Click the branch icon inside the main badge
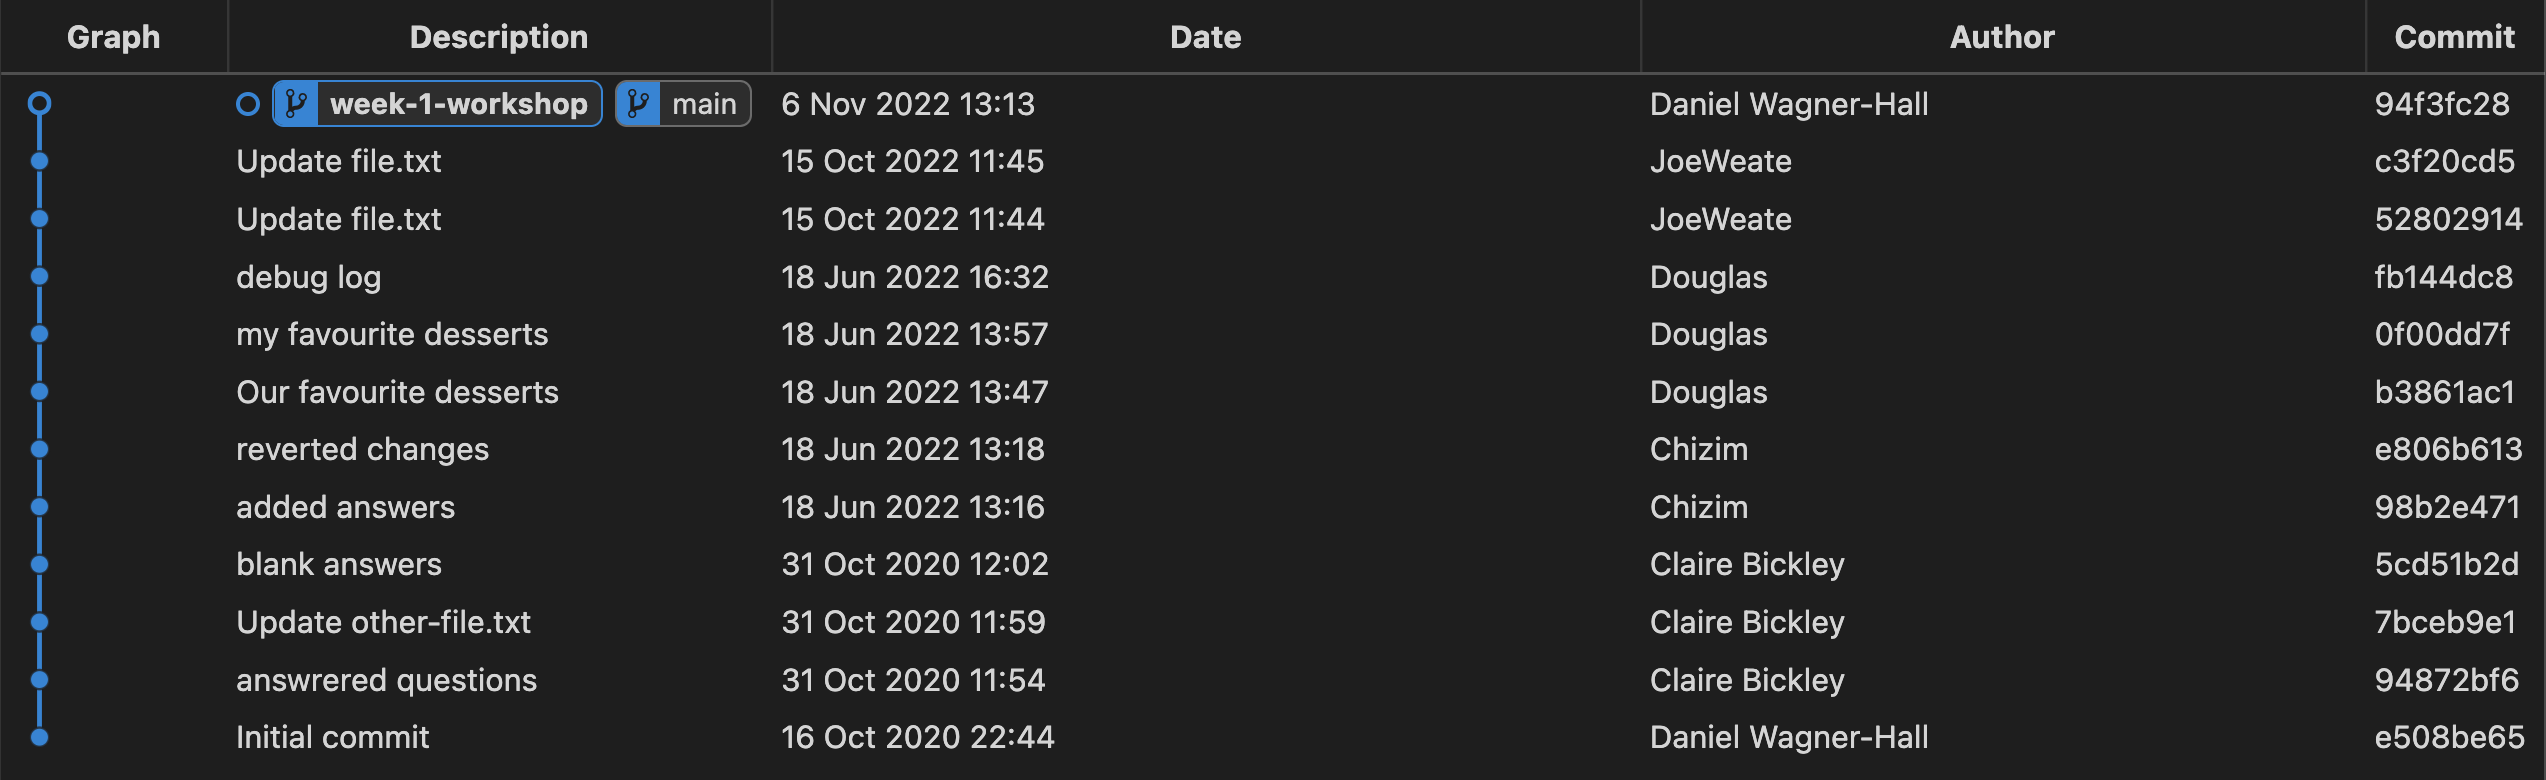The image size is (2546, 780). [637, 103]
